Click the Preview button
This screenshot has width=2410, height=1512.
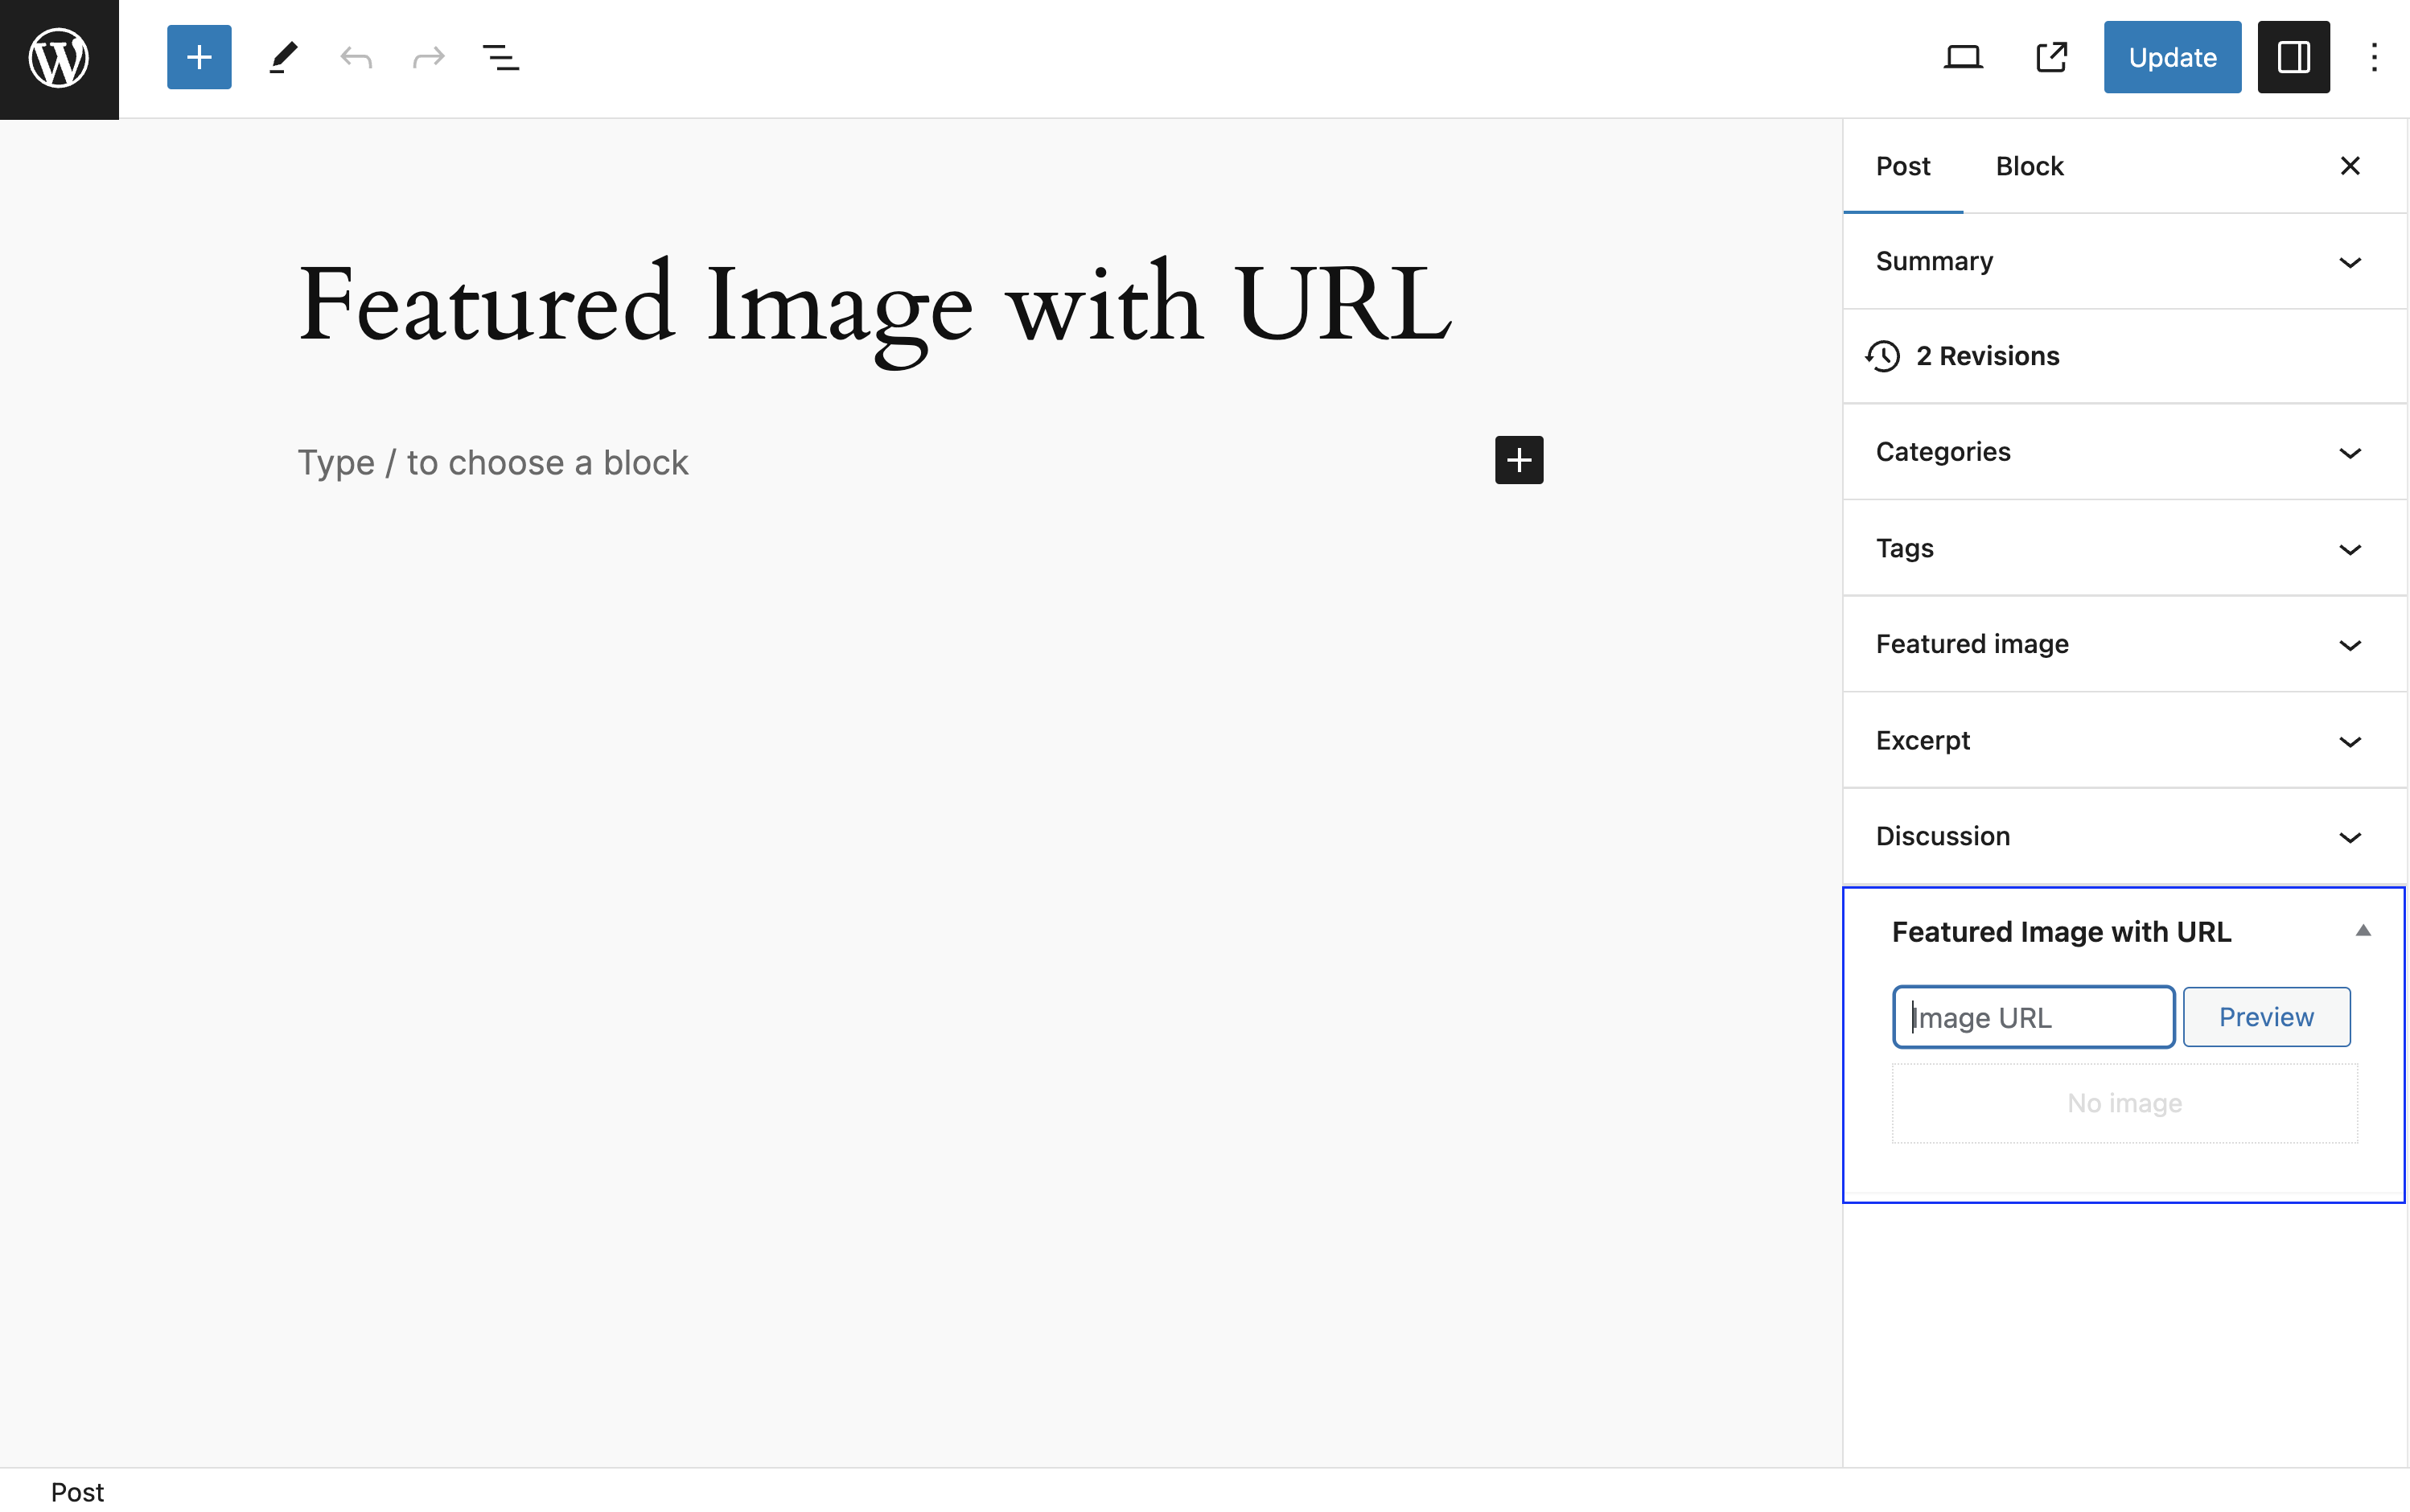[2265, 1017]
